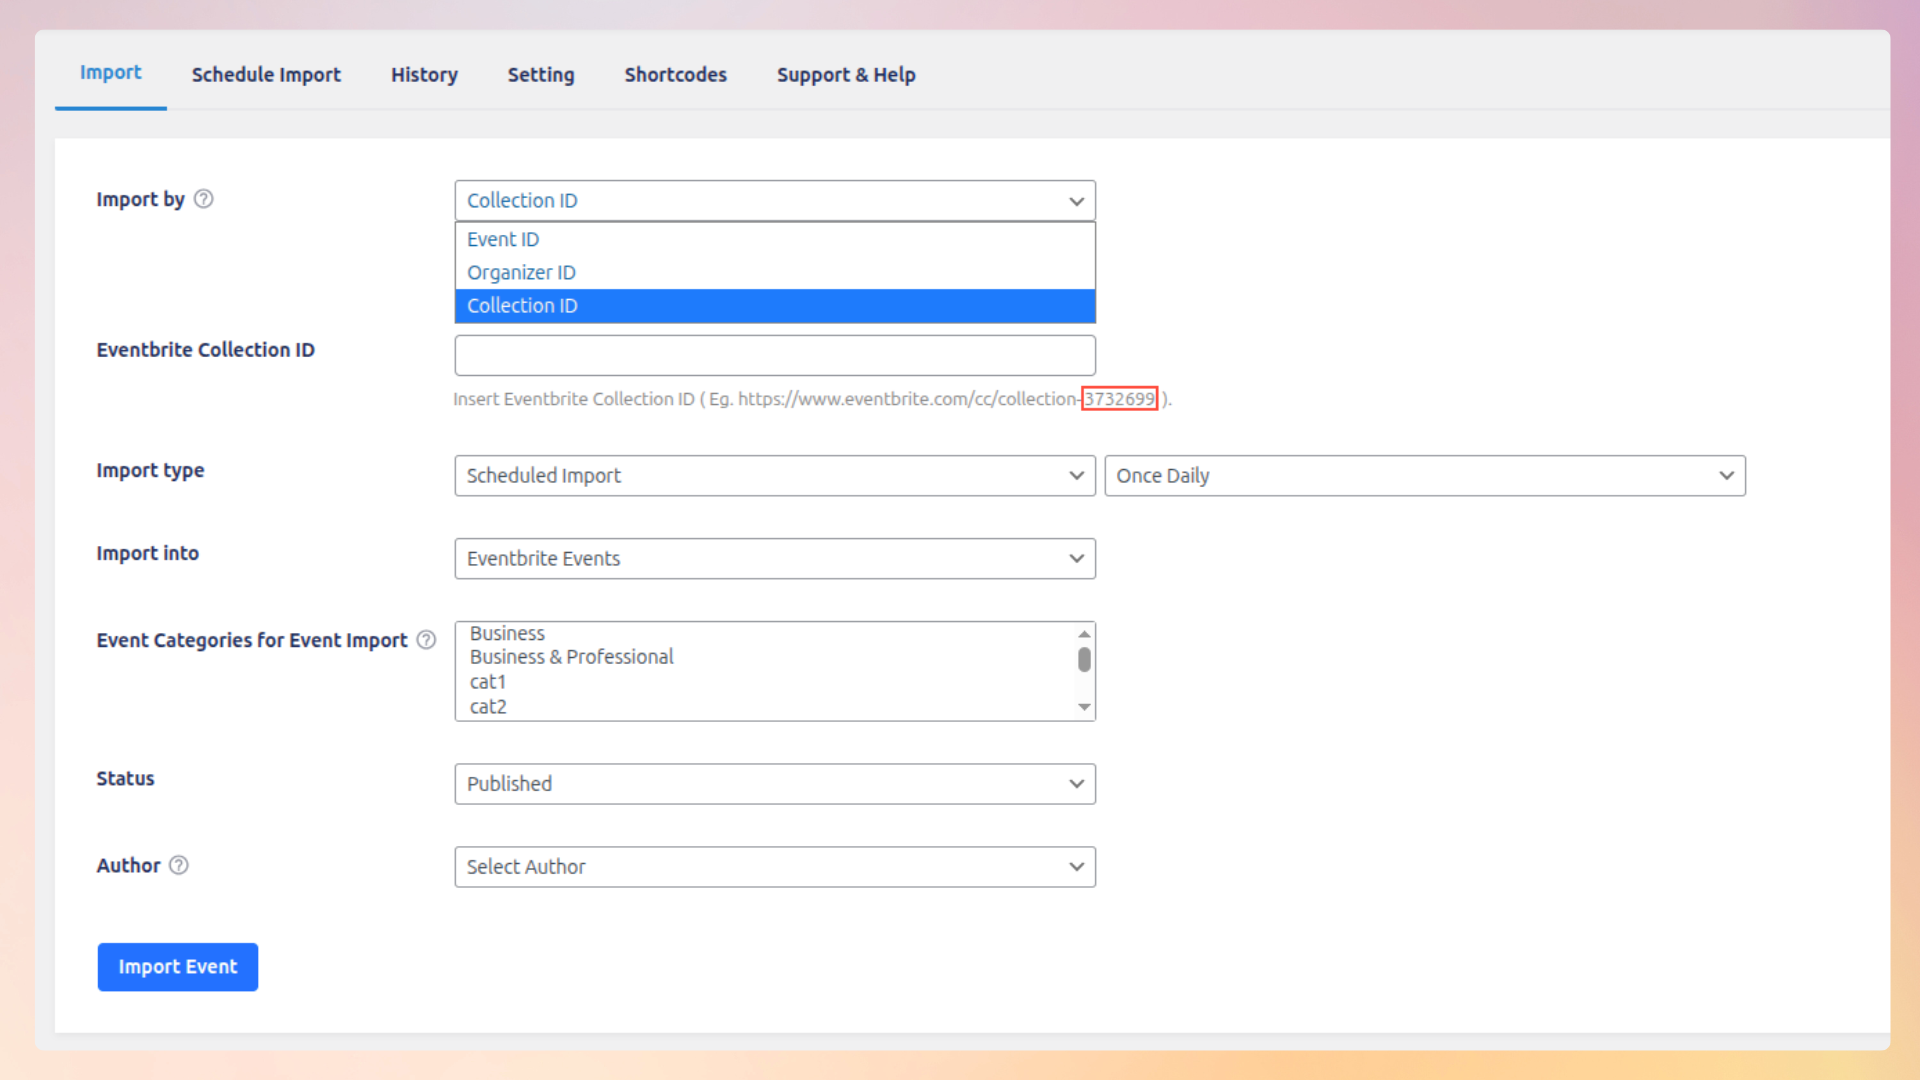Expand the Eventbrite Events import destination dropdown
Image resolution: width=1920 pixels, height=1080 pixels.
(x=775, y=558)
